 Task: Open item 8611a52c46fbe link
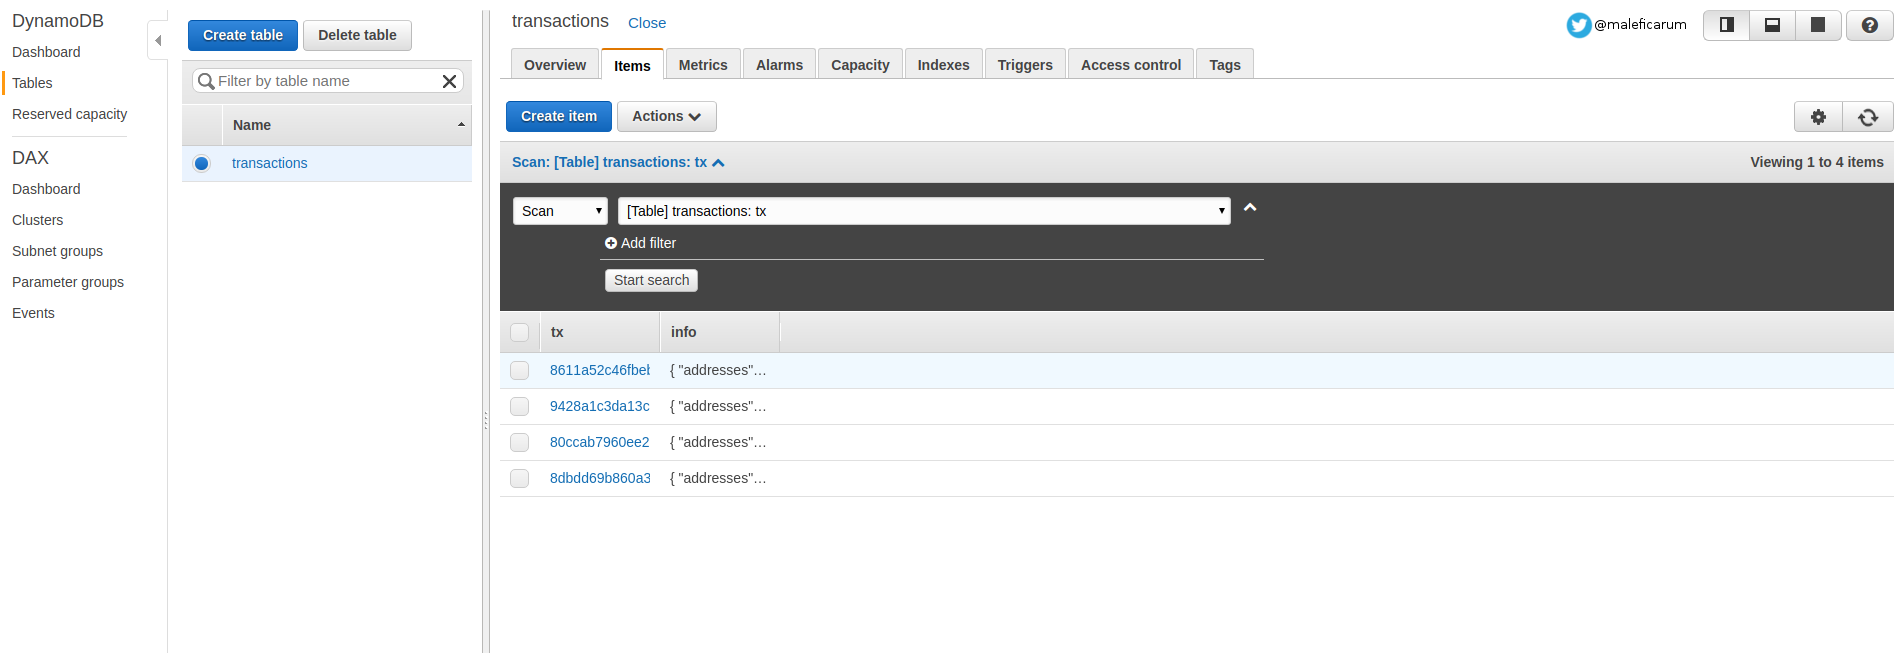click(x=600, y=370)
